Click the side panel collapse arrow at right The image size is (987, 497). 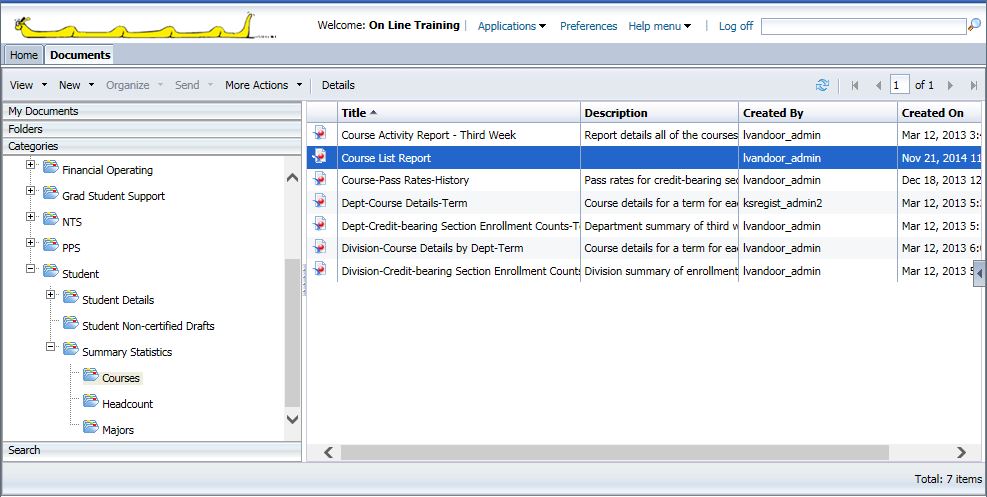[x=979, y=275]
